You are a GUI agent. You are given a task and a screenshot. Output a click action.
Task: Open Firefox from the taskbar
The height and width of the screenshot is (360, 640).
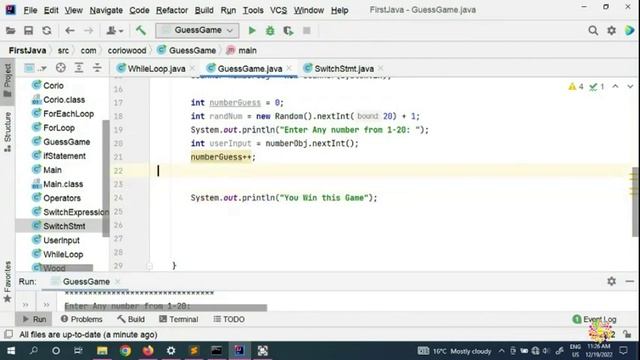[148, 351]
